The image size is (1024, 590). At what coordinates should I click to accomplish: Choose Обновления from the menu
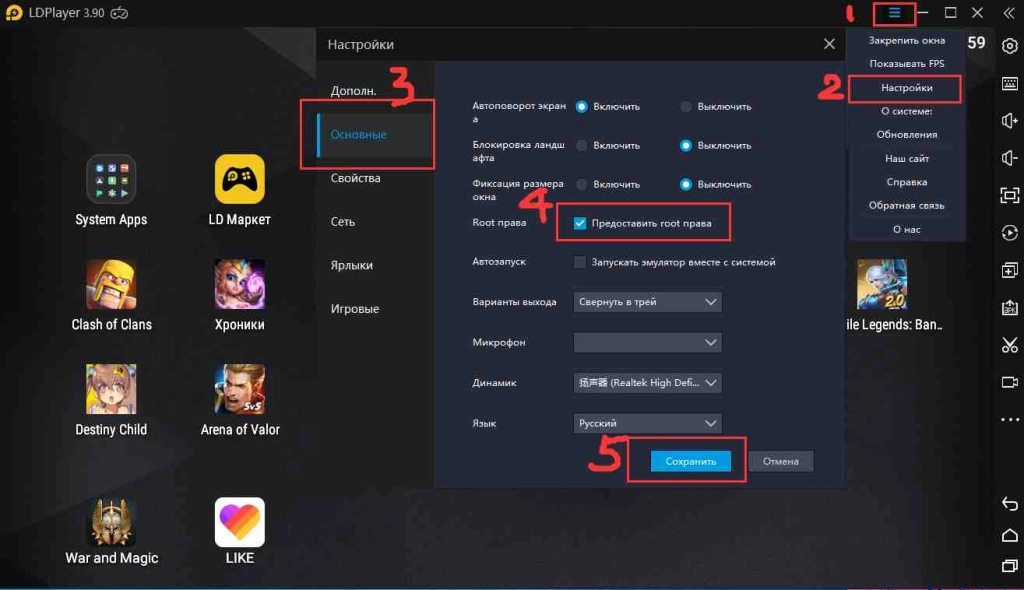point(904,134)
